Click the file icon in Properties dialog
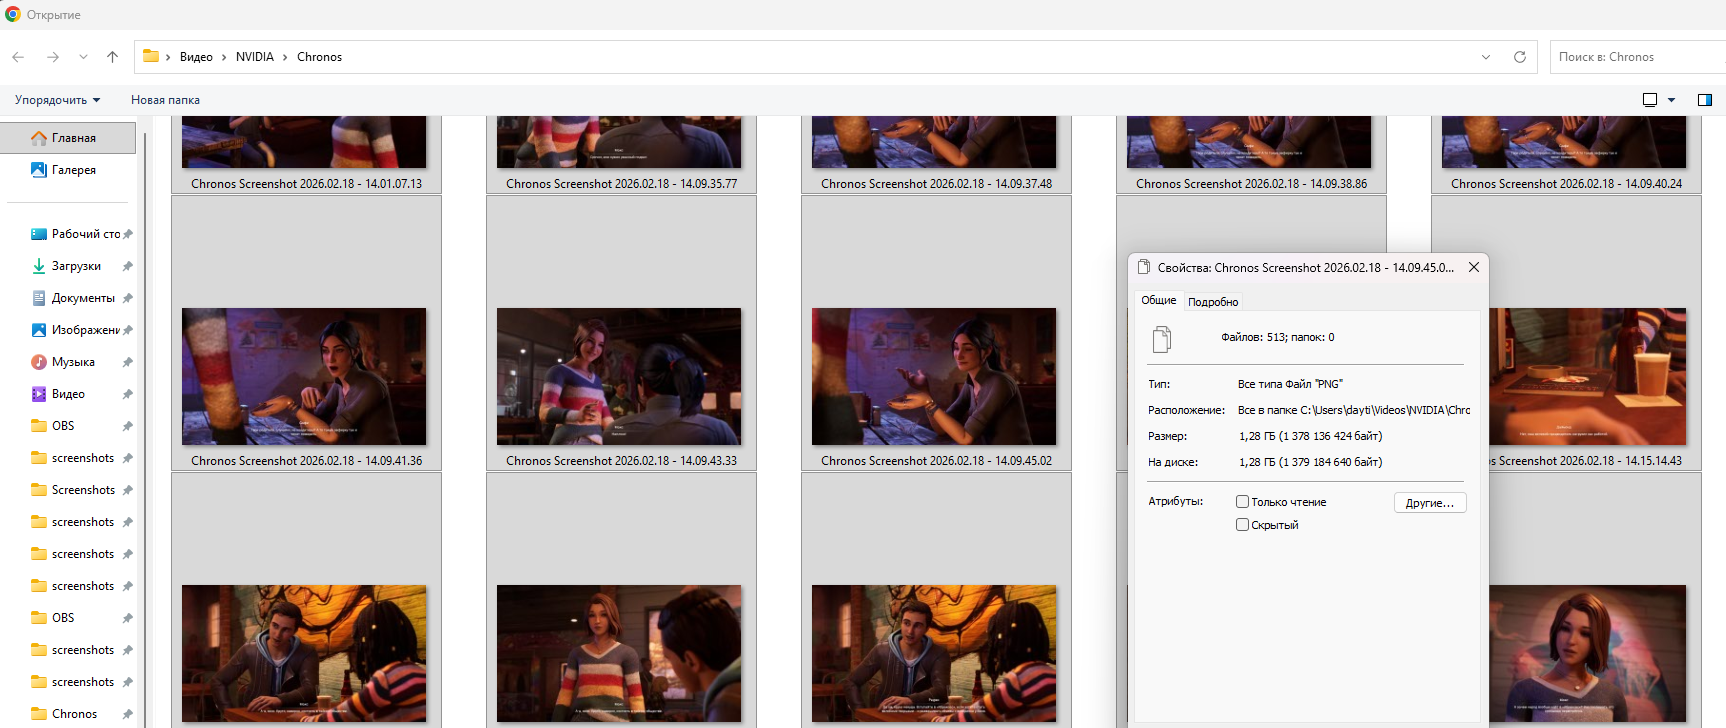The image size is (1726, 728). click(x=1161, y=340)
